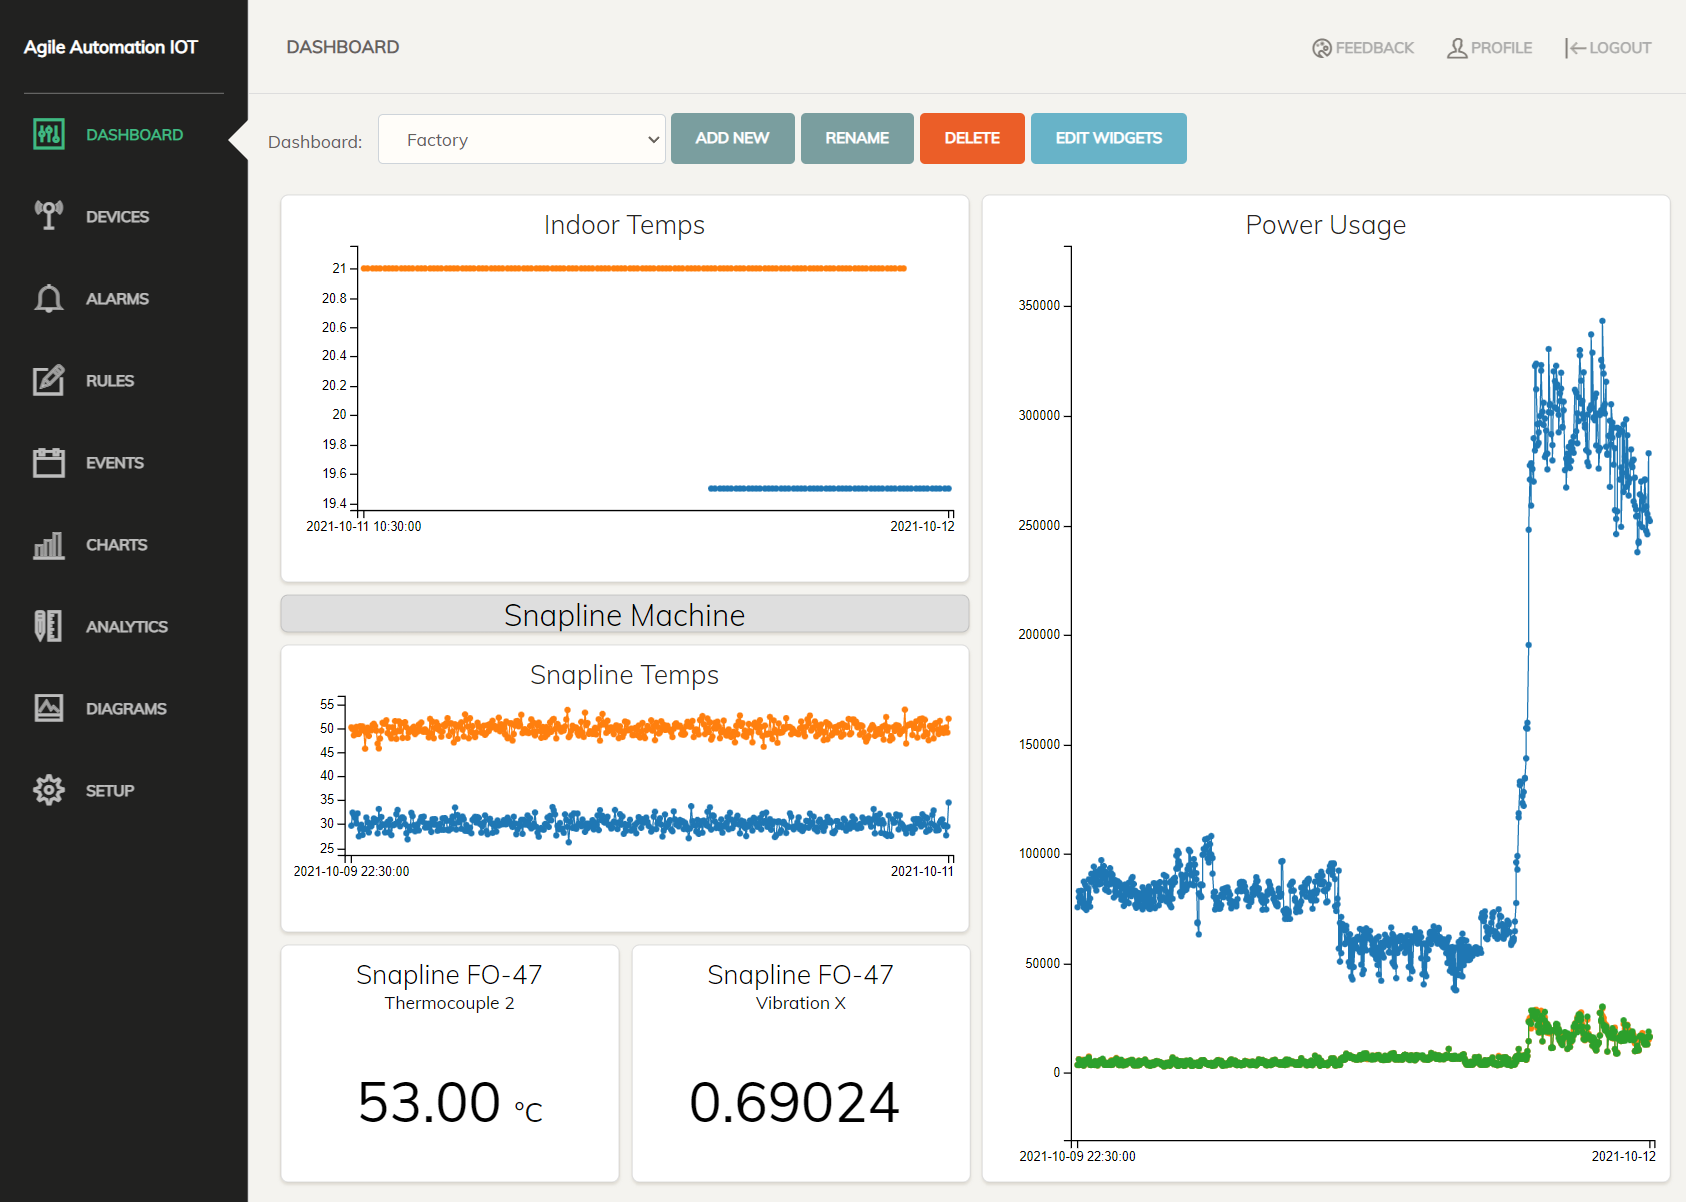Collapse the sidebar using the arrow notch

[238, 141]
